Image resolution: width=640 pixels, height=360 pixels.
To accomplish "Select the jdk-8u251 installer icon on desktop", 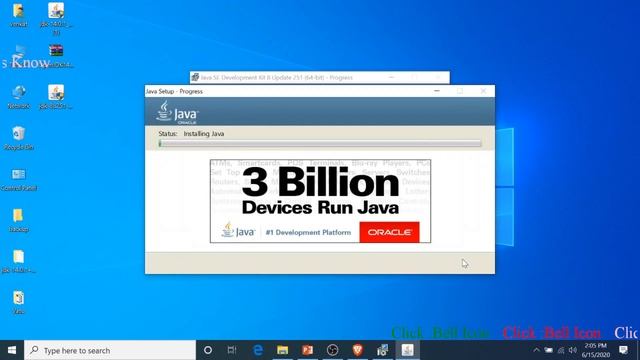I will pos(56,97).
